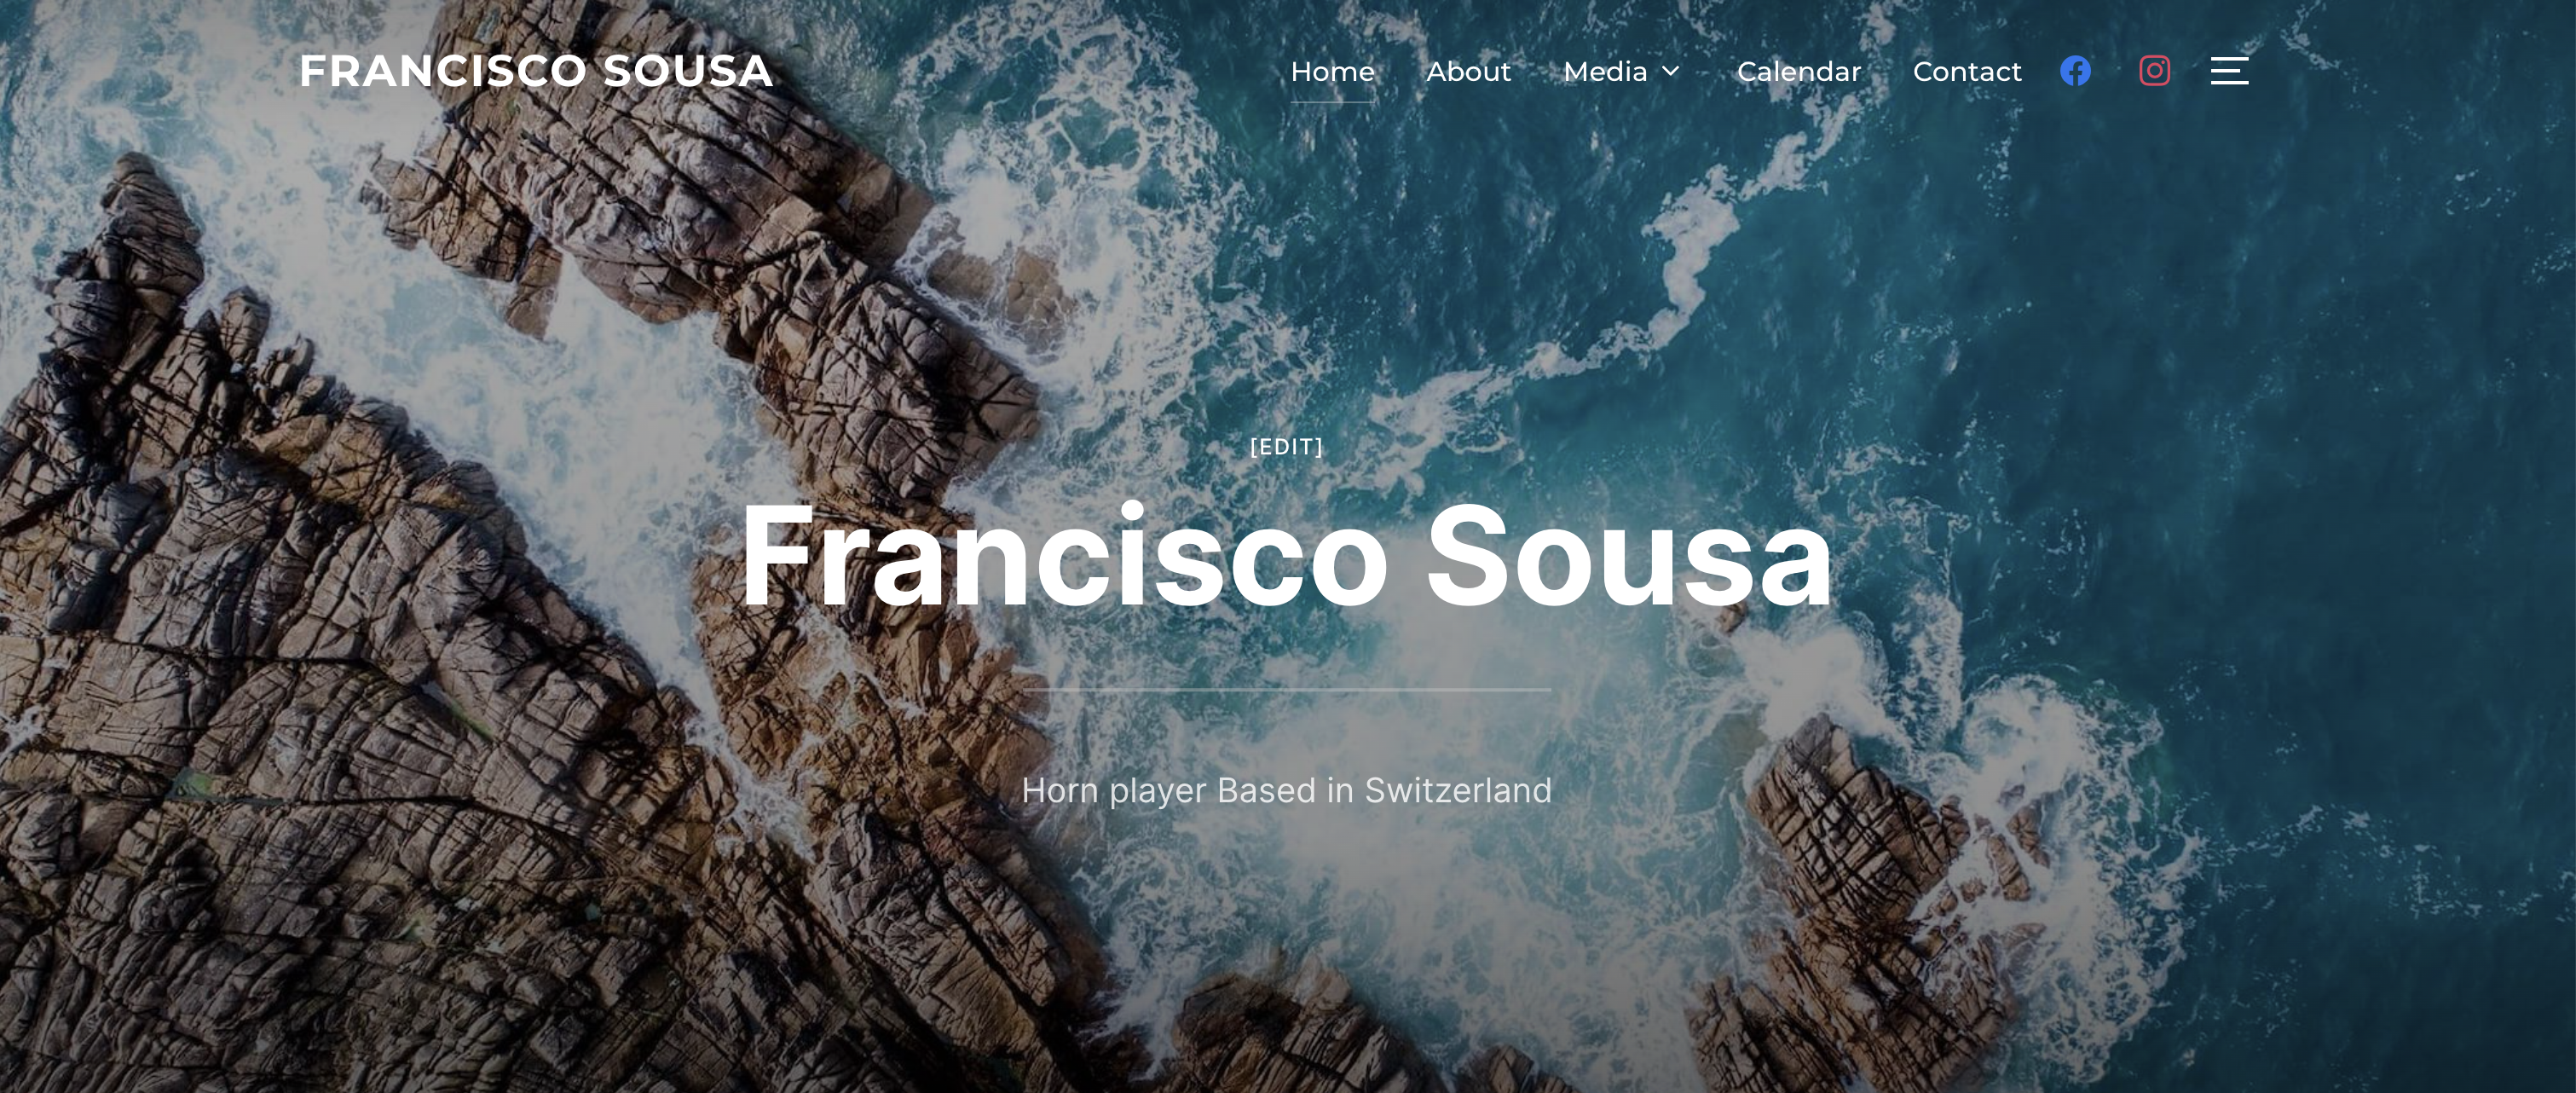Click the Horn player Based in Switzerland tagline

(1286, 790)
